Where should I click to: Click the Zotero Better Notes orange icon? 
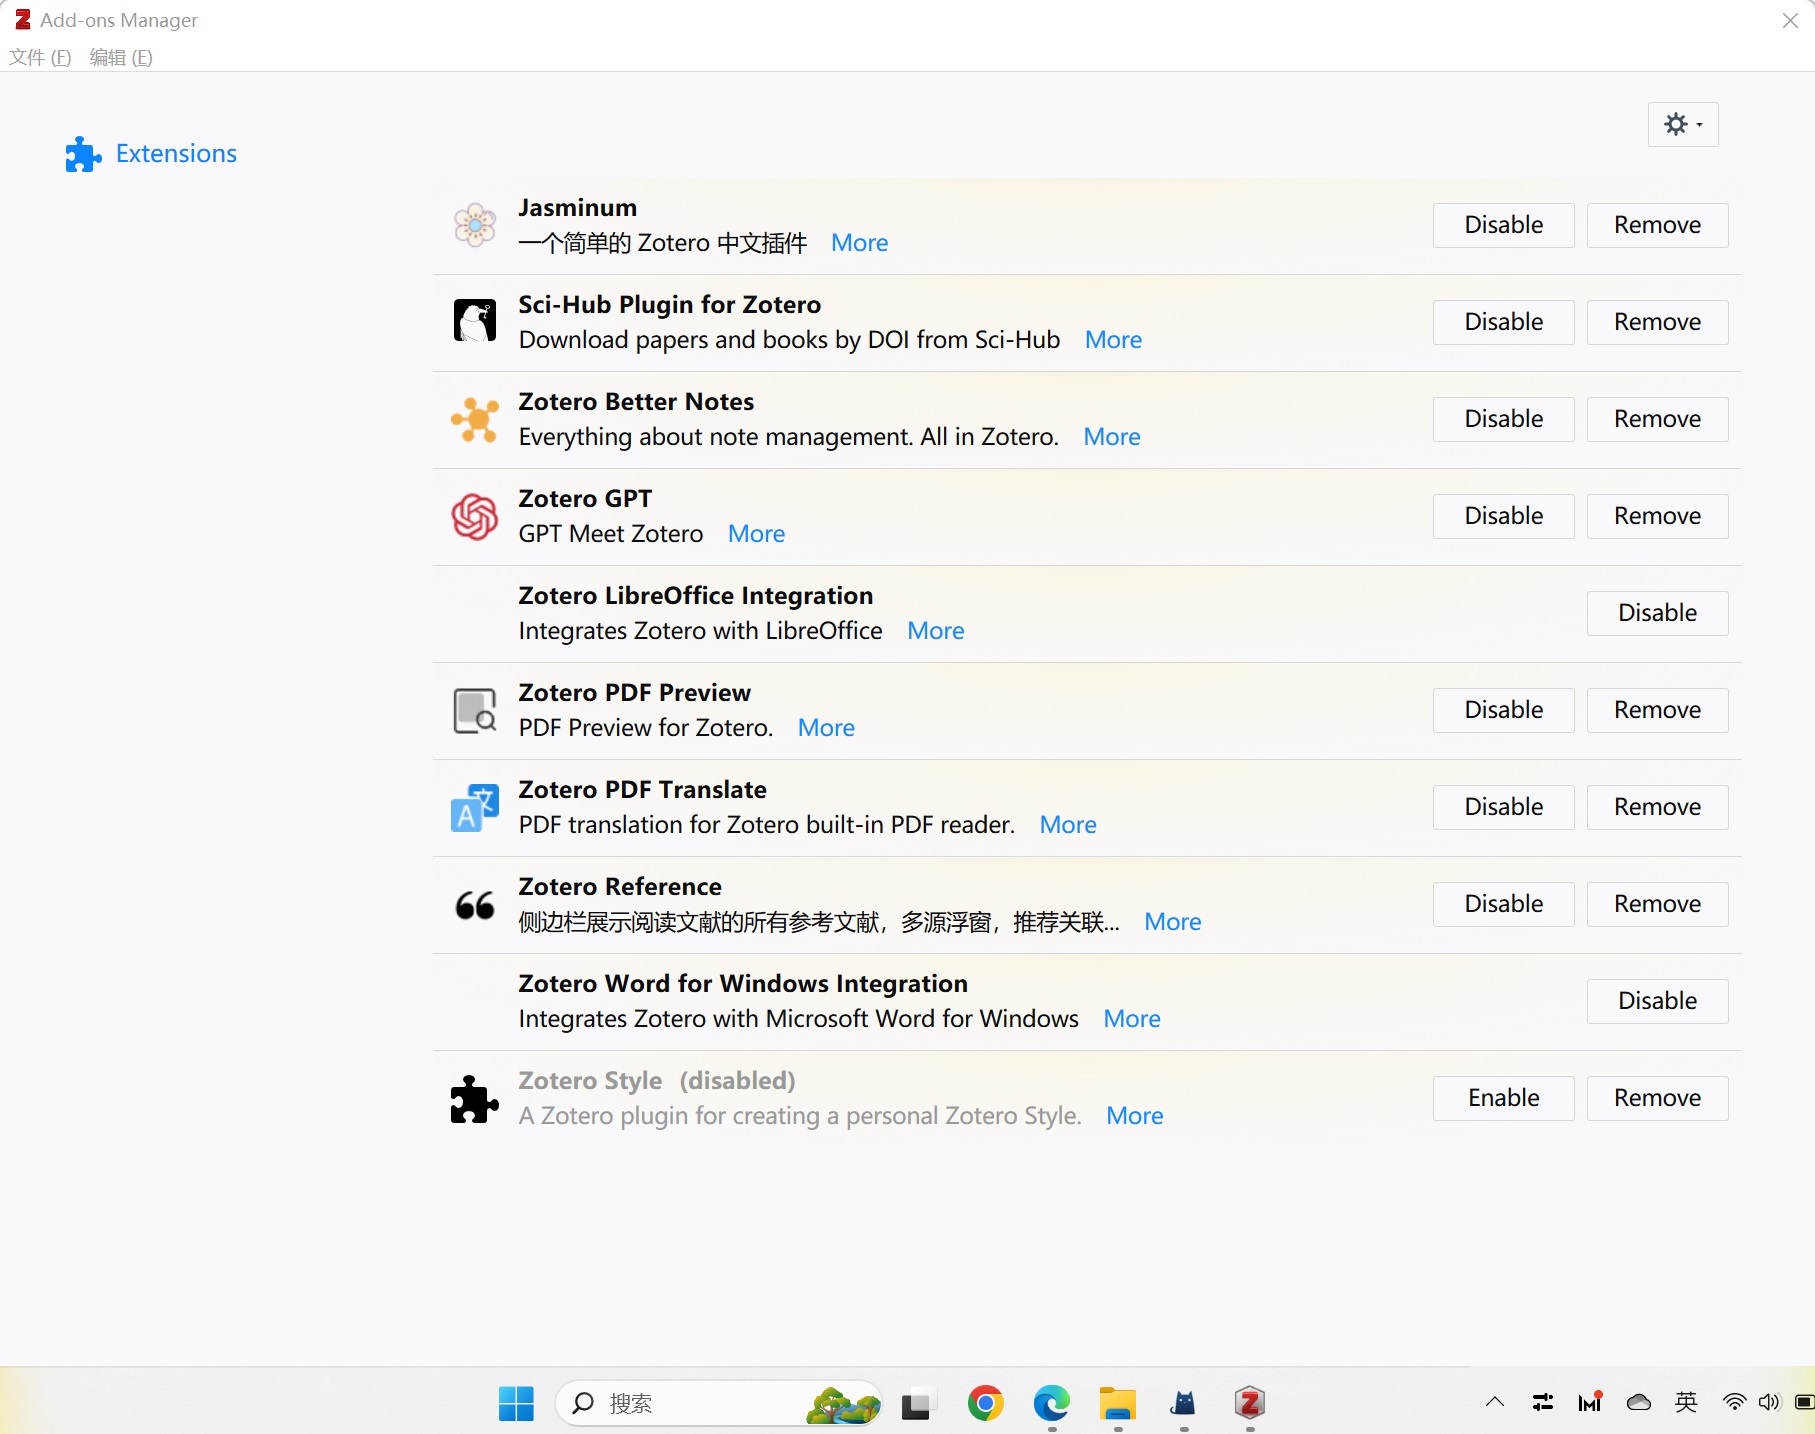475,419
